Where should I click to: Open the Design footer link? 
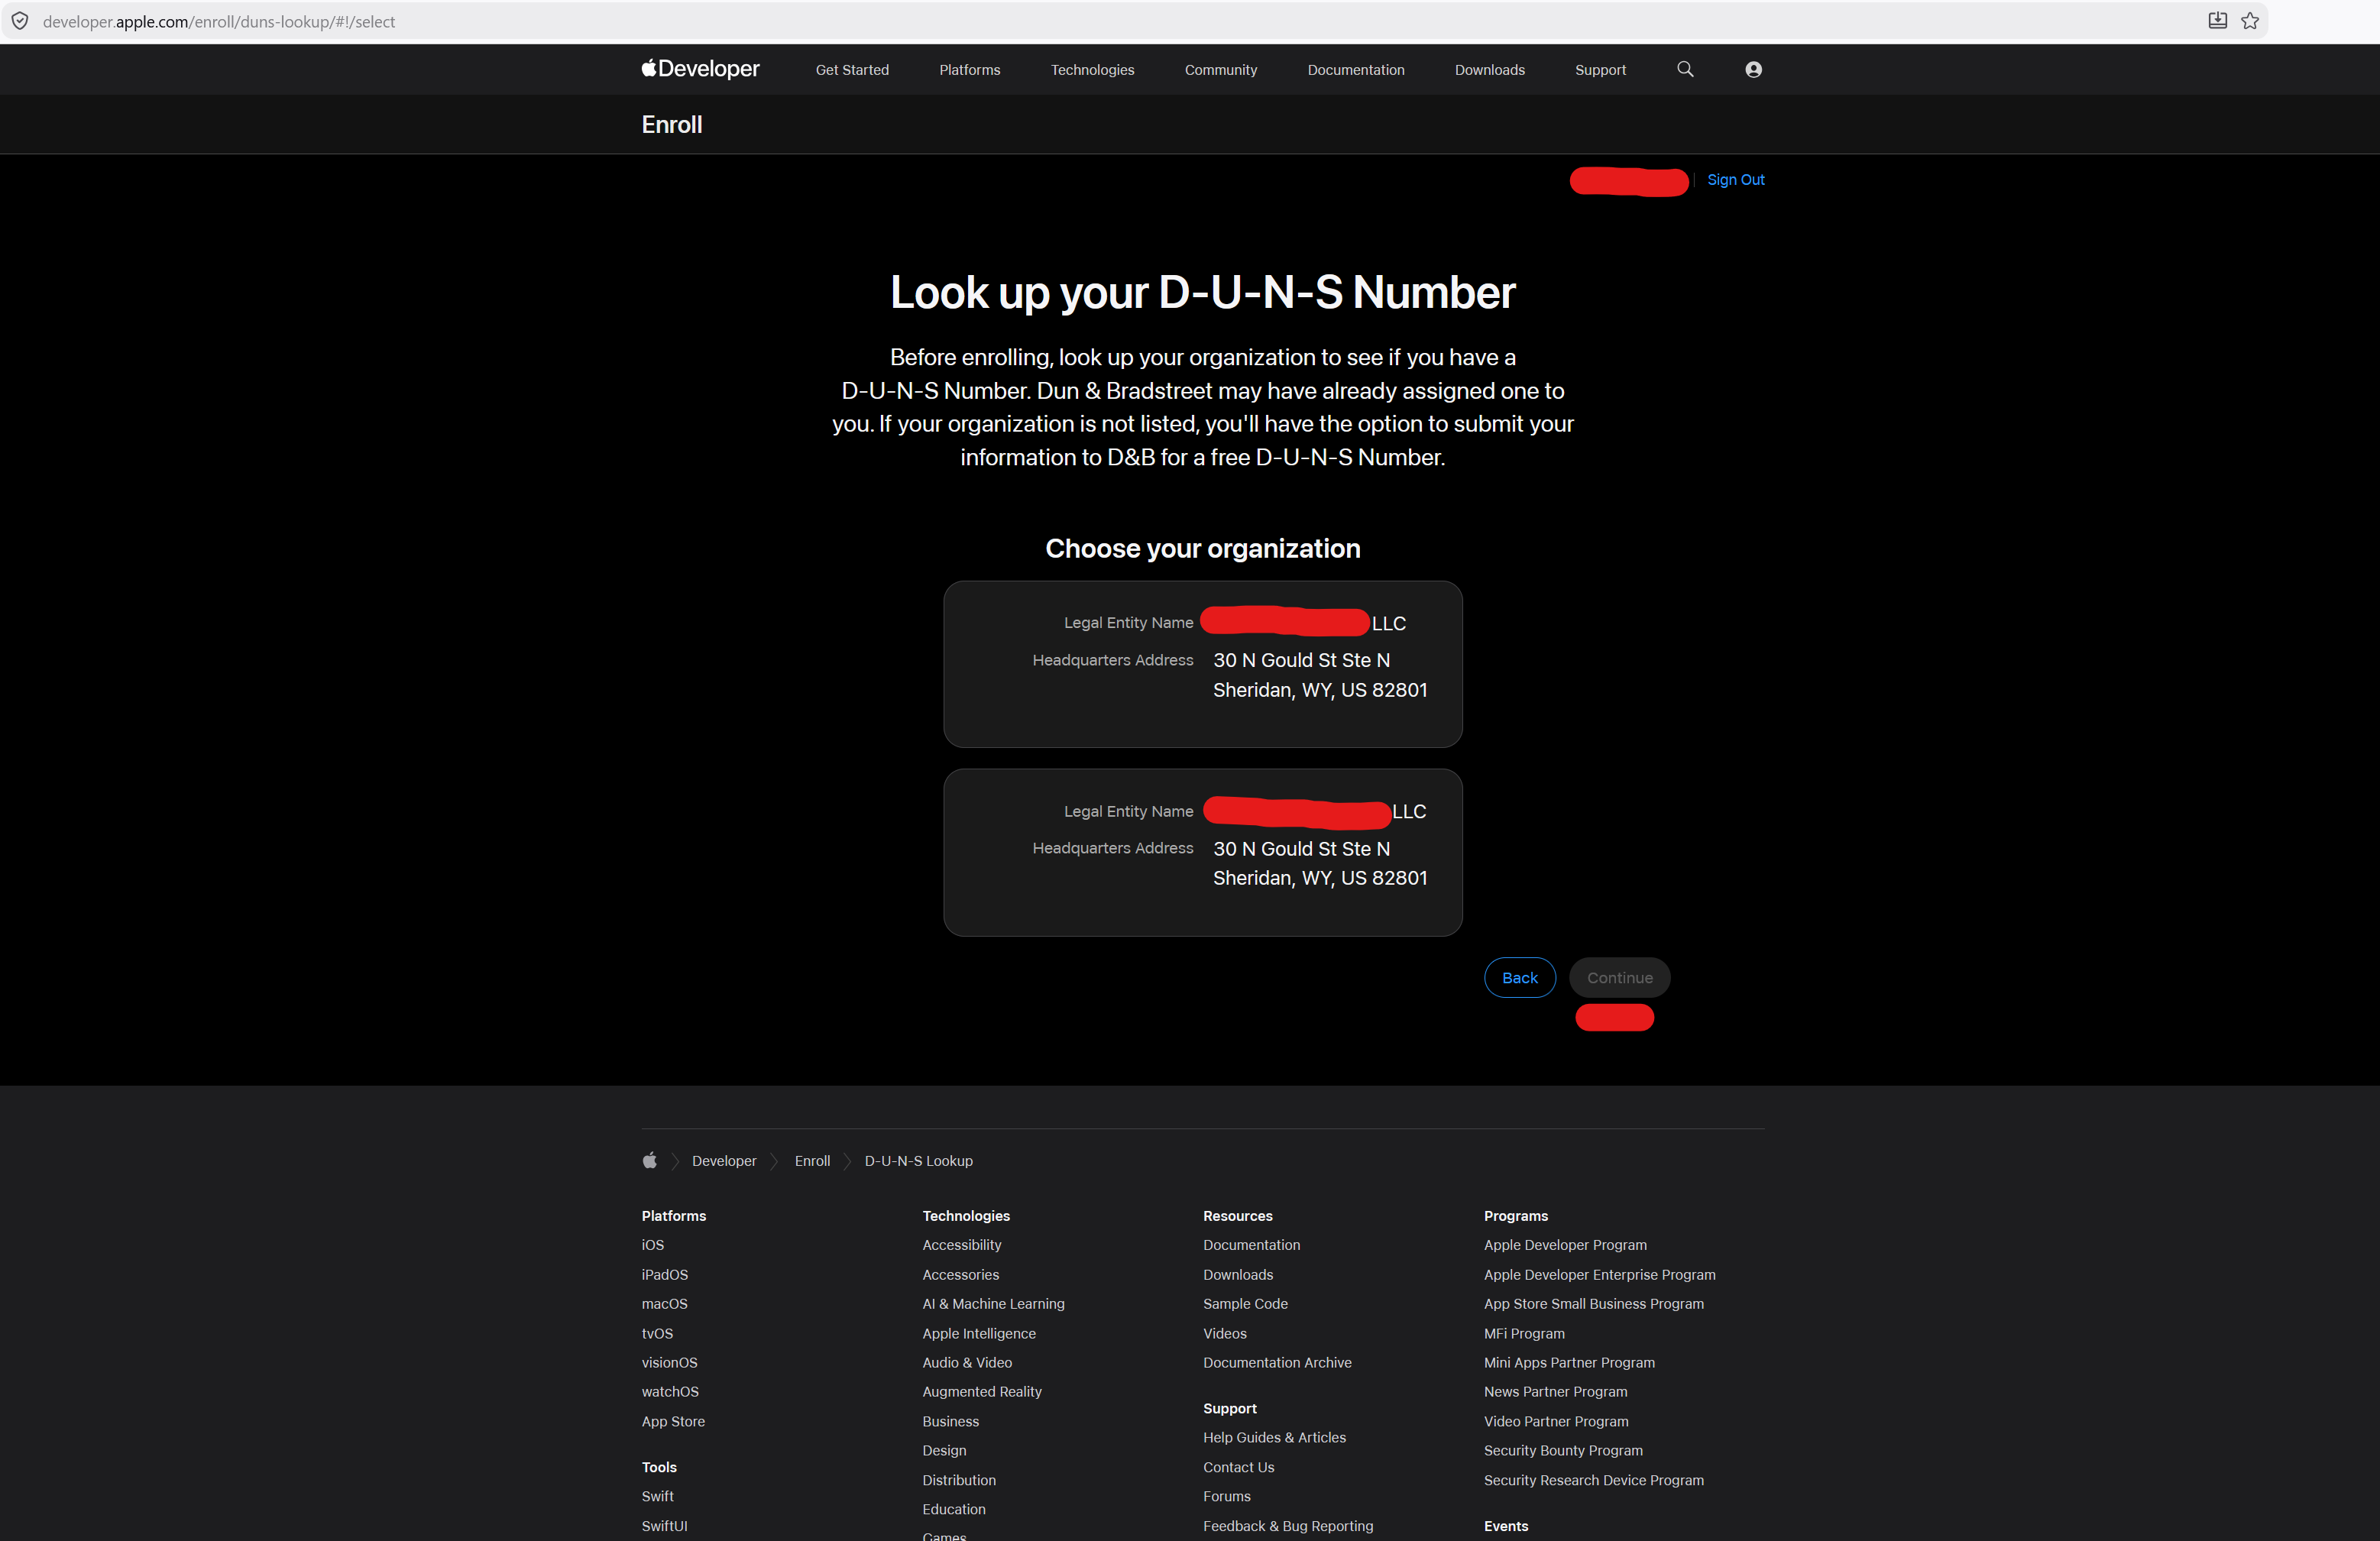944,1451
